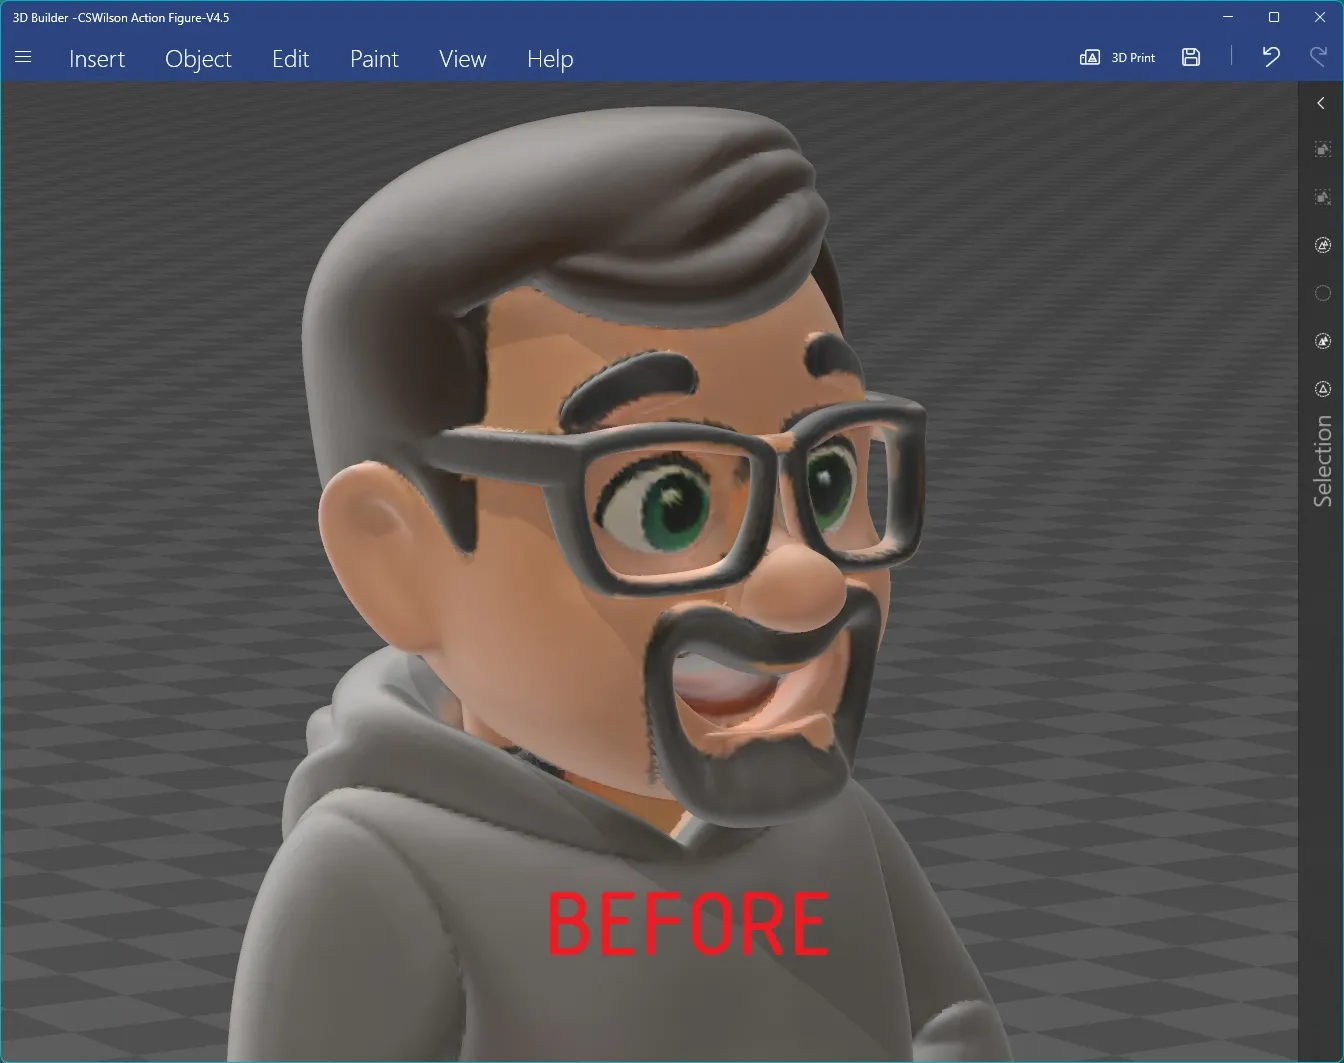Redo the last undone action

[x=1318, y=57]
